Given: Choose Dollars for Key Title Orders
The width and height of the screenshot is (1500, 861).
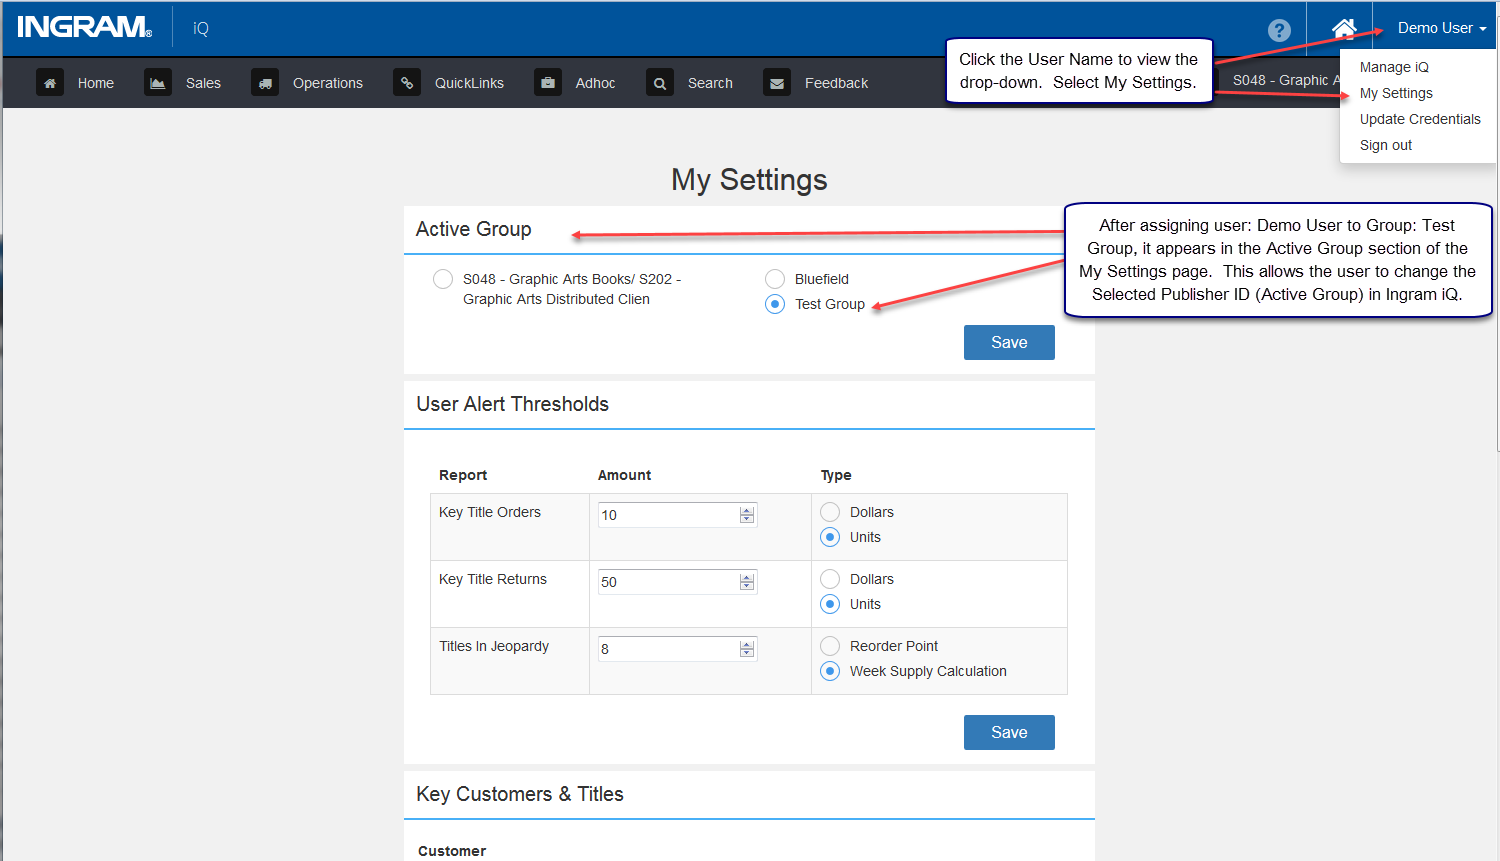Looking at the screenshot, I should coord(830,512).
